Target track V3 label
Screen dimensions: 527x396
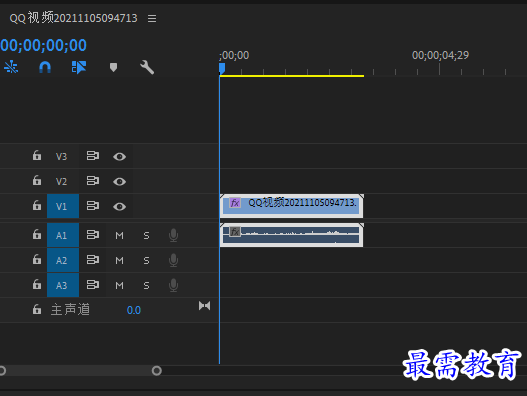click(x=62, y=156)
